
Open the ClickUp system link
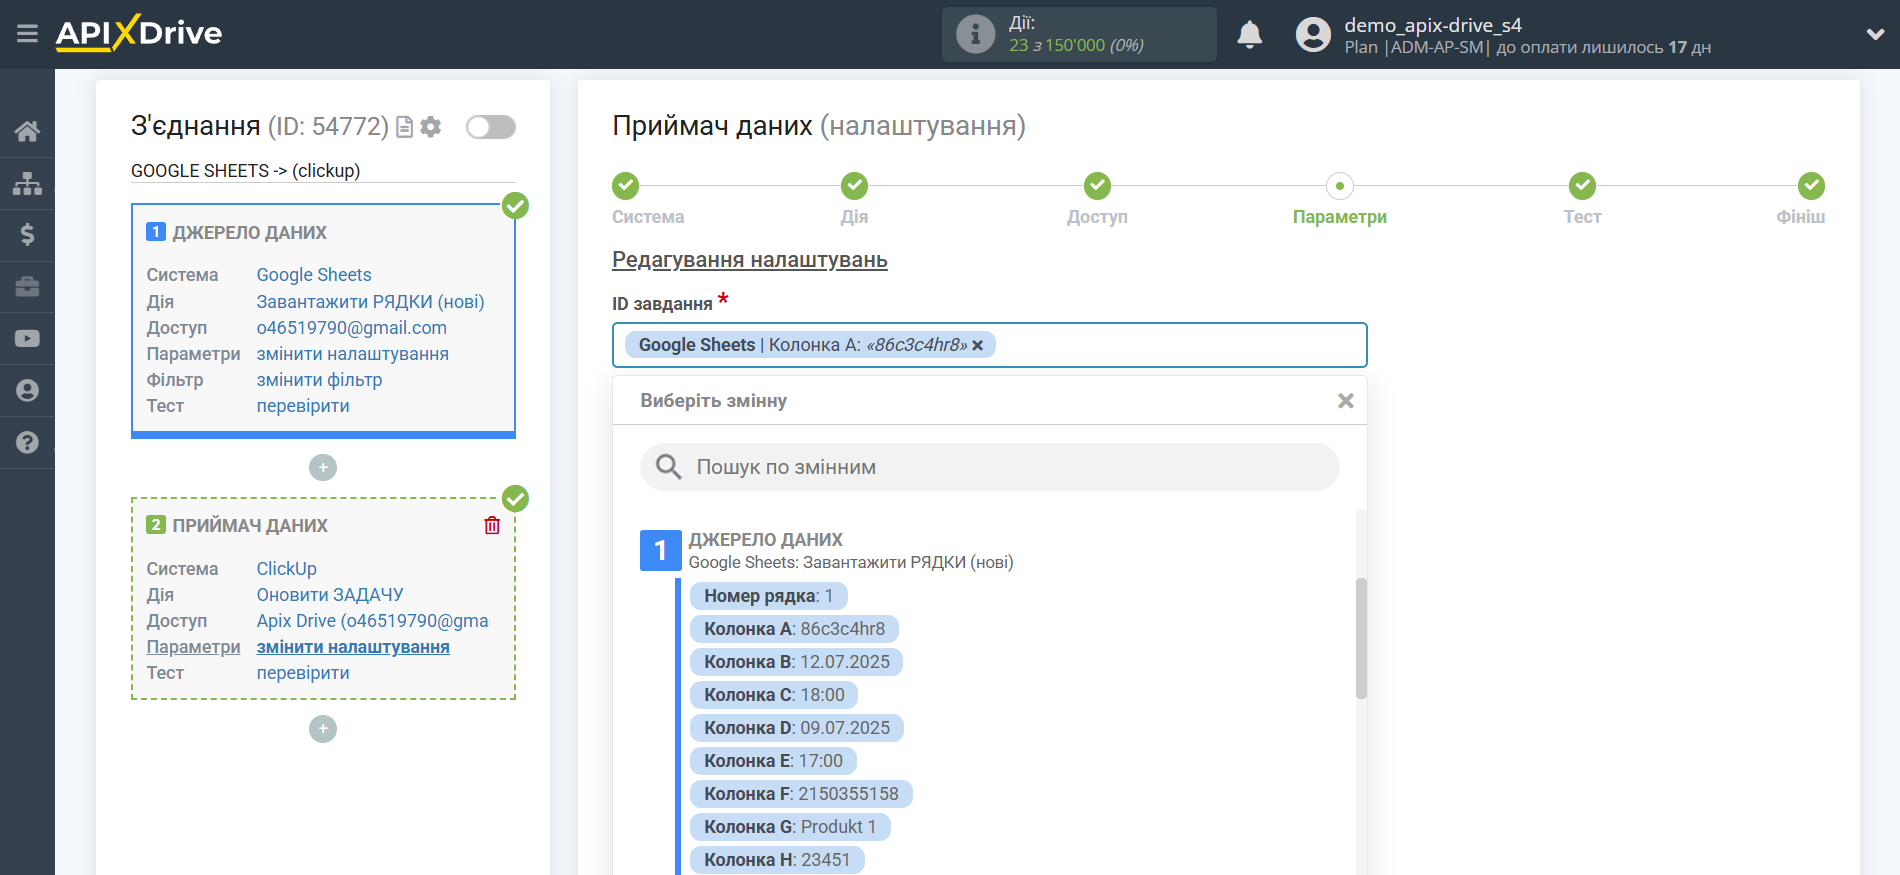point(287,569)
